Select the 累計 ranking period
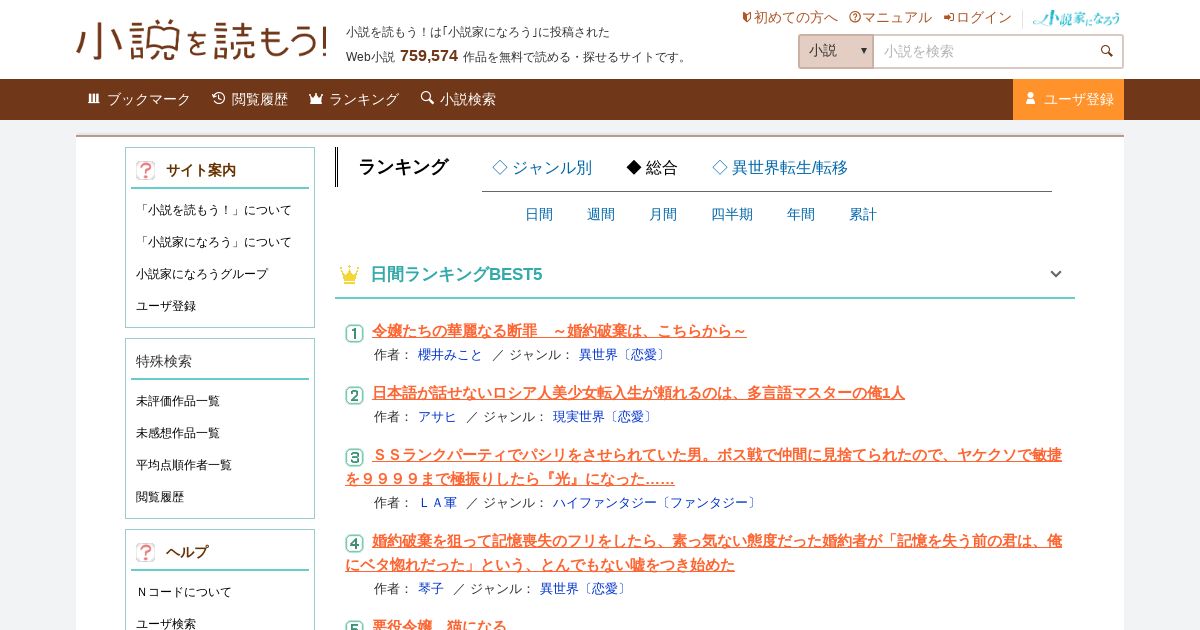Viewport: 1200px width, 630px height. click(863, 214)
